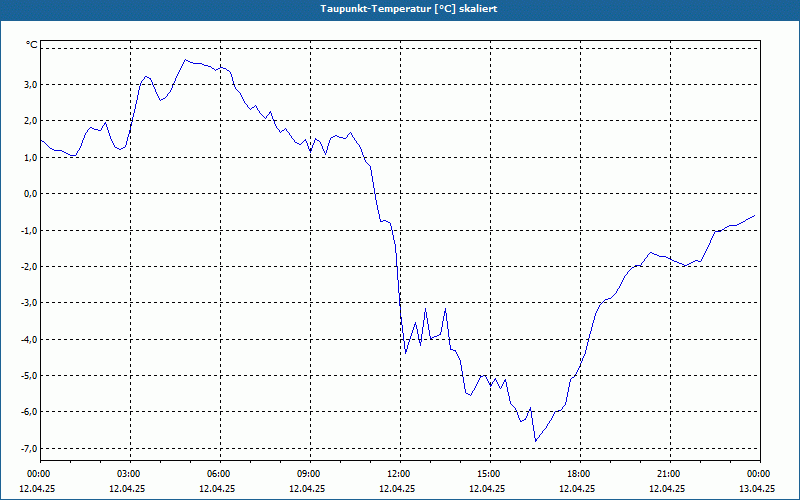Click the 2,0 y-axis value
This screenshot has height=500, width=800.
[x=31, y=121]
